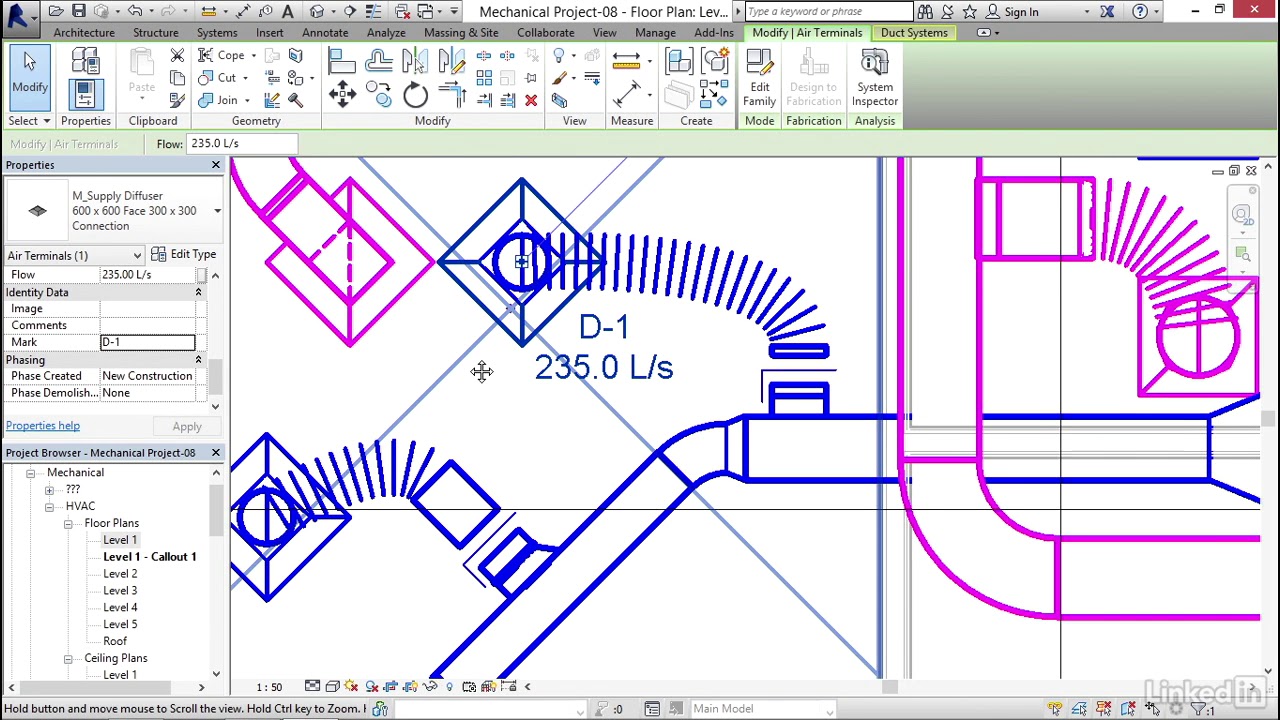This screenshot has height=720, width=1280.
Task: Collapse the Identity Data section
Action: 198,293
